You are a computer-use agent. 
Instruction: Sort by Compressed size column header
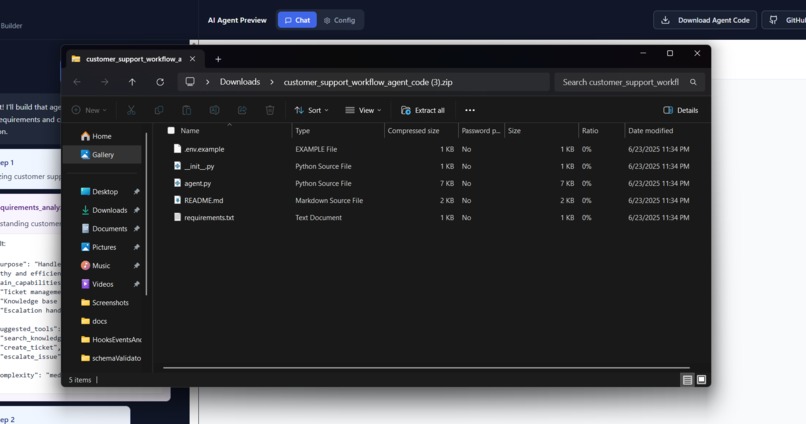tap(413, 131)
